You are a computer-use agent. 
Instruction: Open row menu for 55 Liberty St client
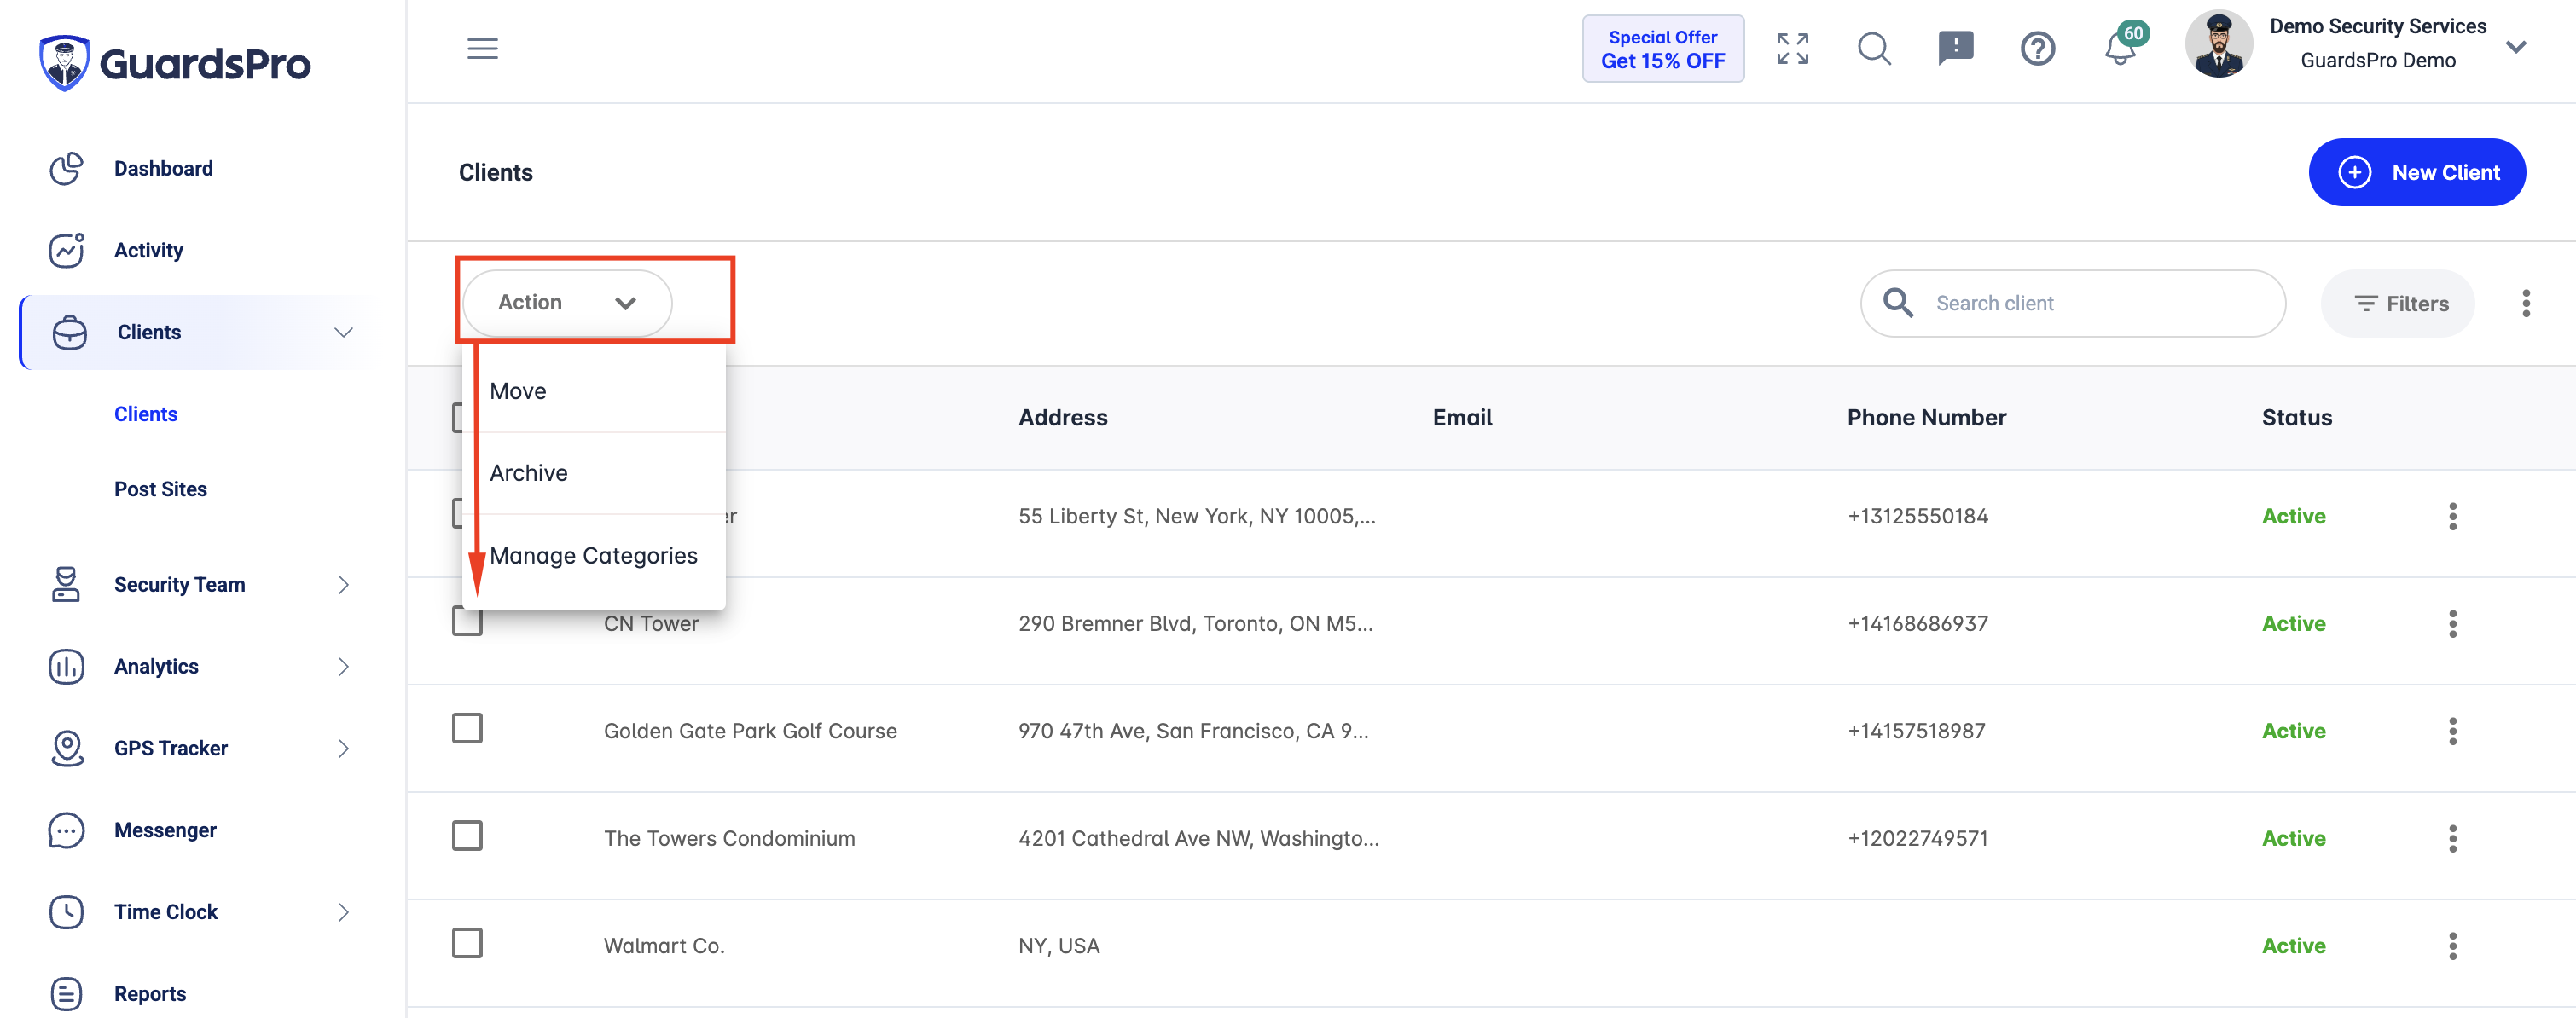[2452, 516]
